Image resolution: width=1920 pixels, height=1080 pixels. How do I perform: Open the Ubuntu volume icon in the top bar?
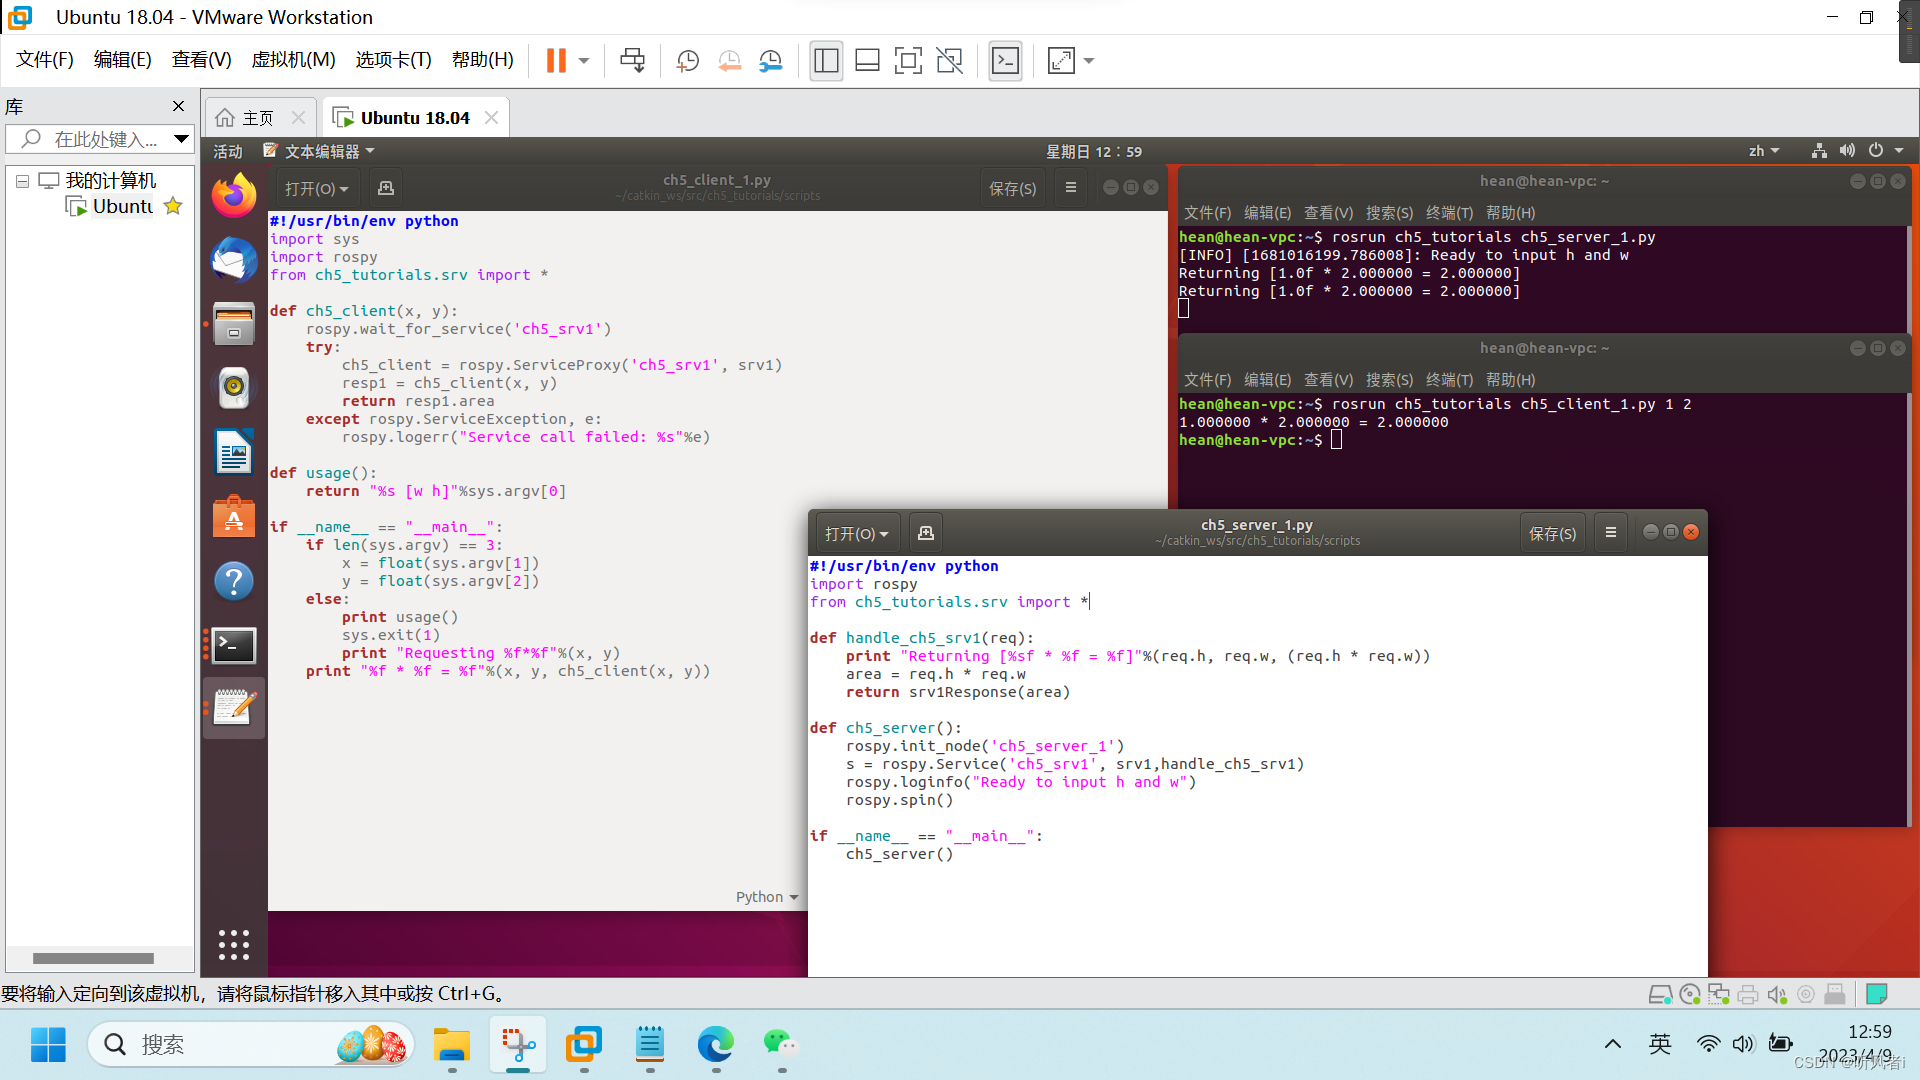pyautogui.click(x=1847, y=151)
